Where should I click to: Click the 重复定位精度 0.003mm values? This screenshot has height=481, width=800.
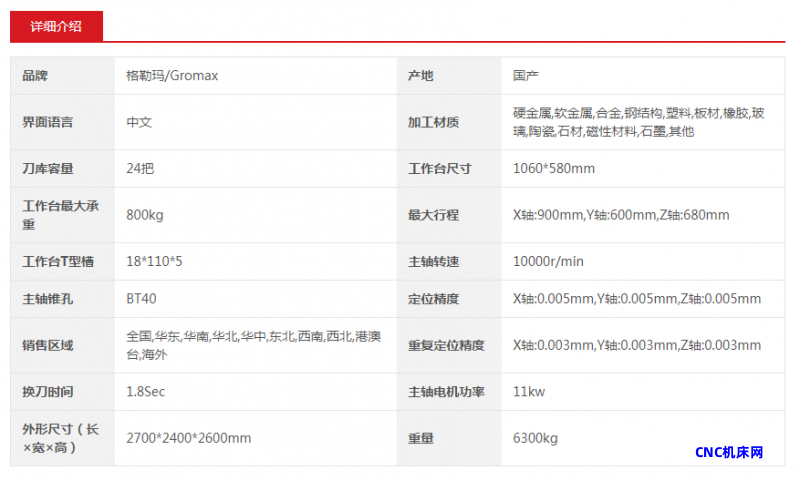click(636, 345)
